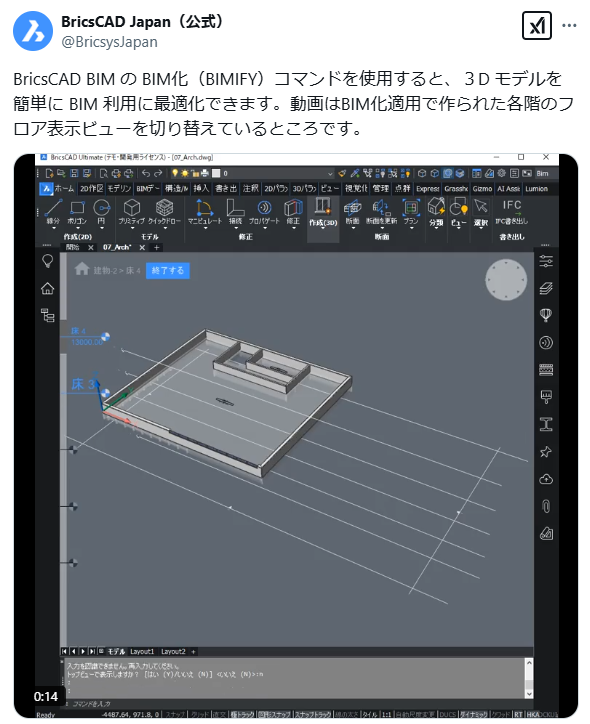Click the IFC書き出し export icon
Viewport: 590px width, 724px height.
pyautogui.click(x=512, y=211)
